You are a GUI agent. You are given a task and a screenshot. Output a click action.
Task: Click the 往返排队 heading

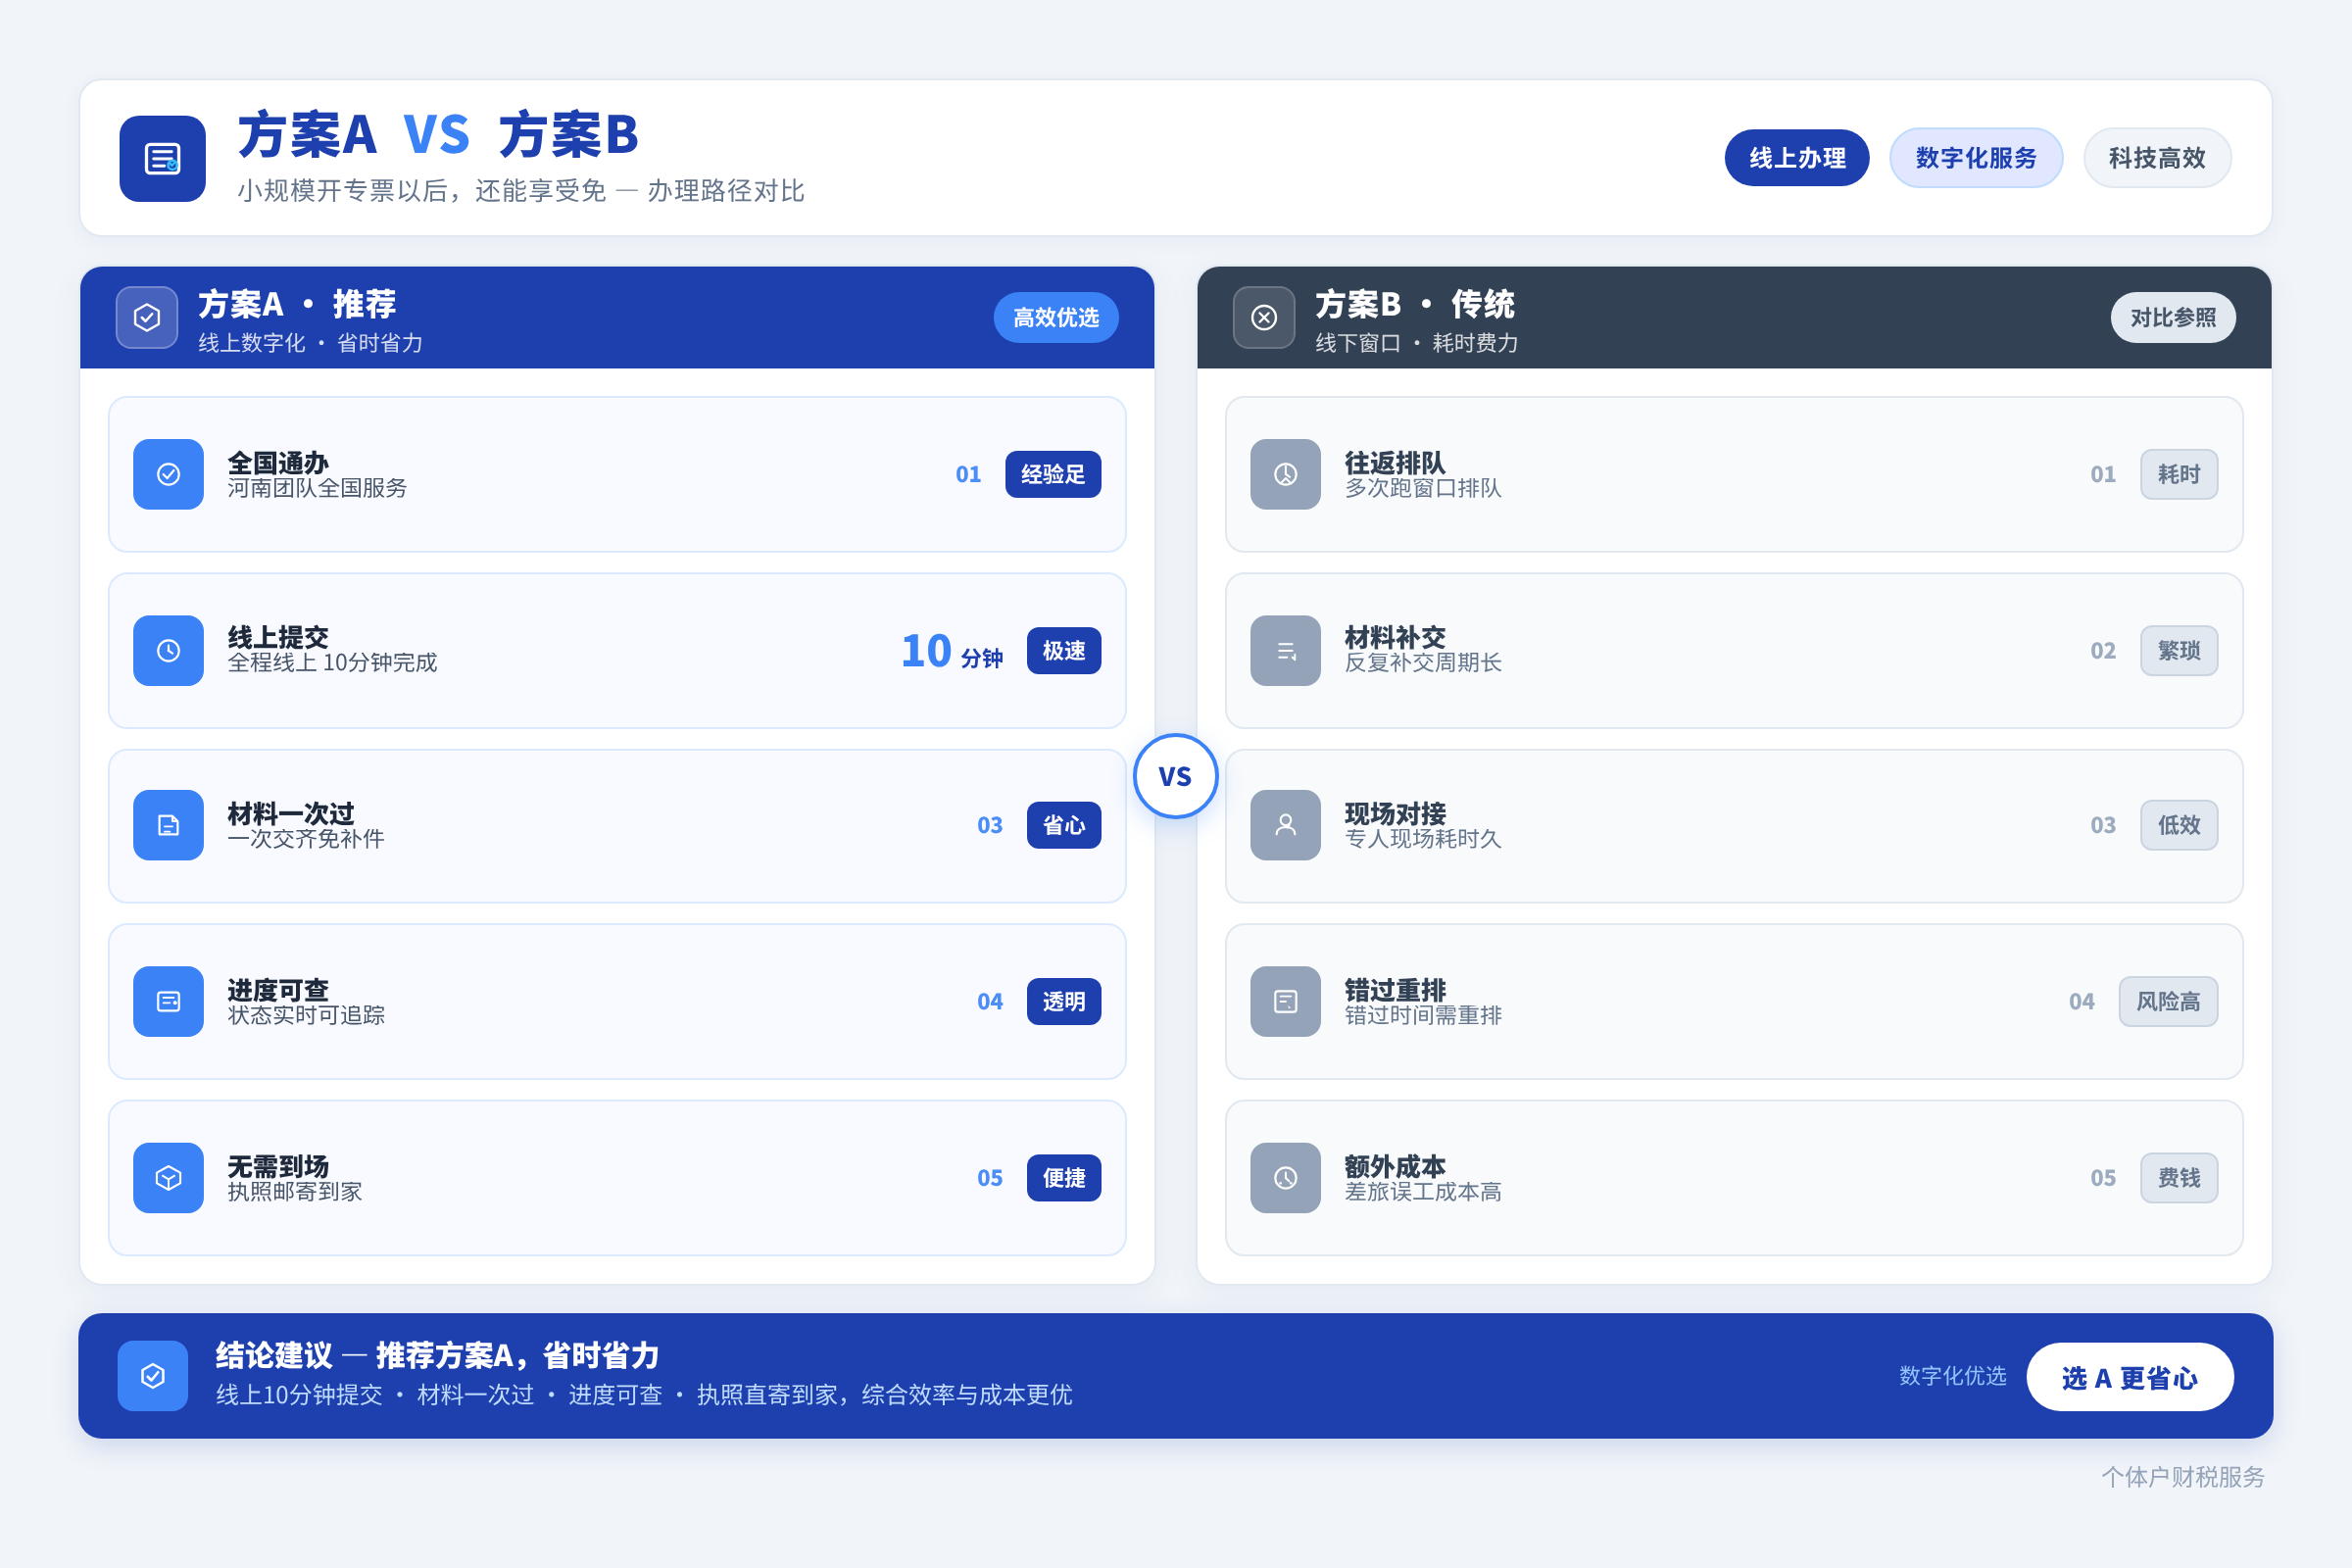coord(1395,463)
